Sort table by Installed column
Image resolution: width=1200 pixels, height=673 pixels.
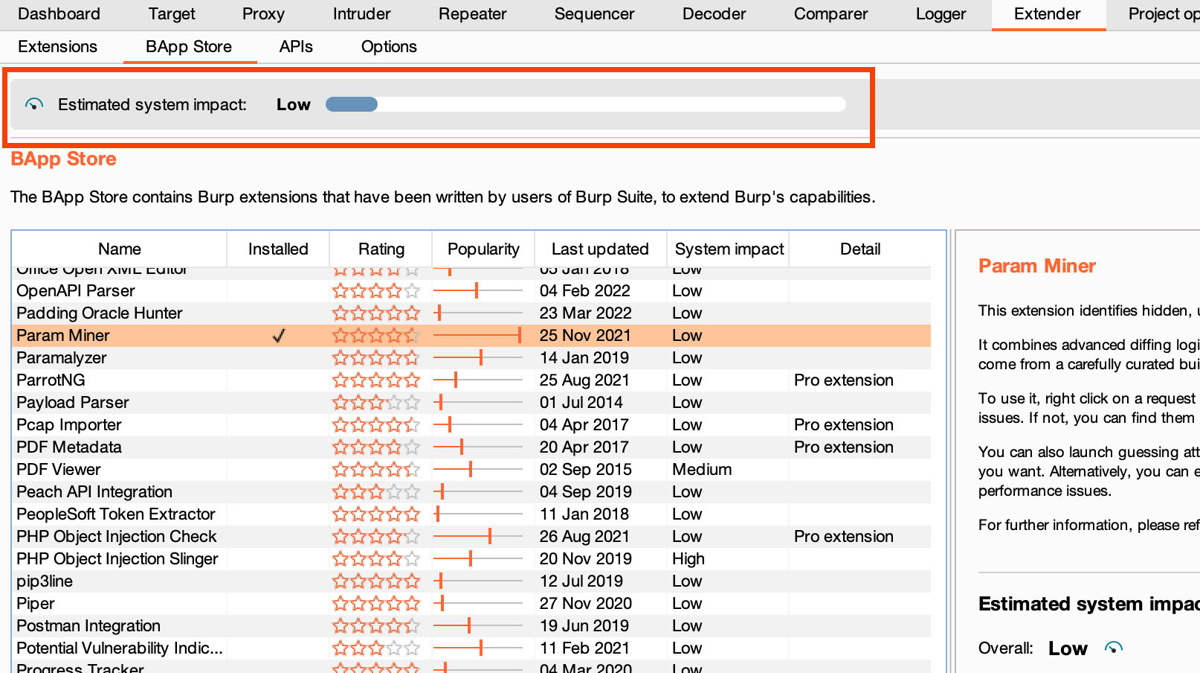point(278,249)
